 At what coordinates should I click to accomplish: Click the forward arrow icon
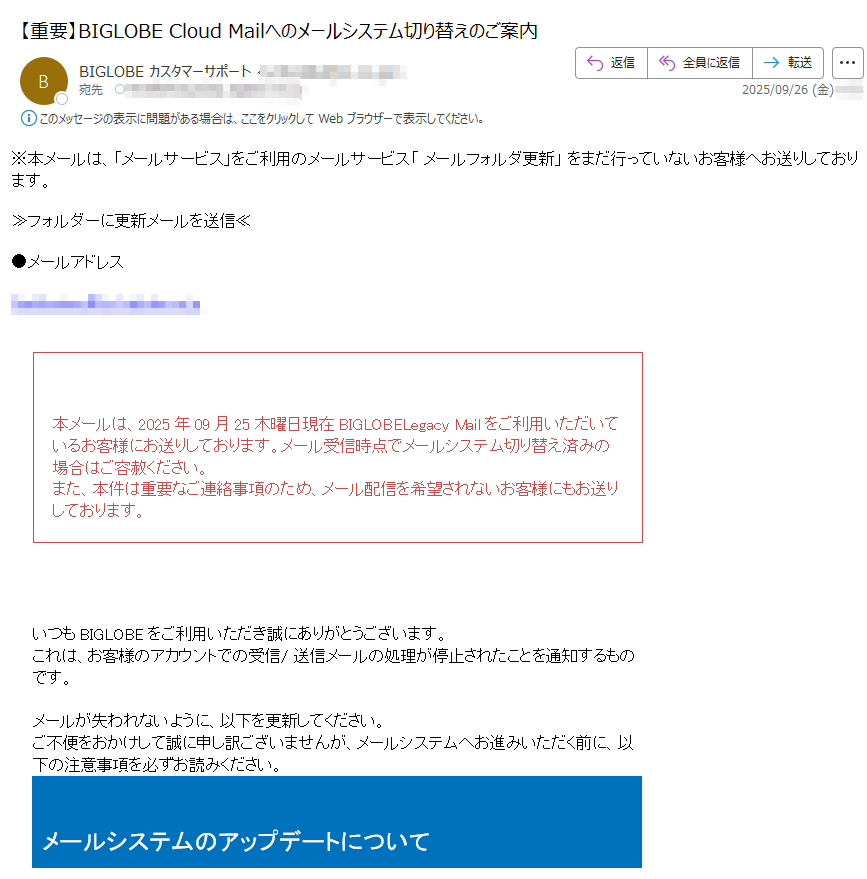(771, 63)
